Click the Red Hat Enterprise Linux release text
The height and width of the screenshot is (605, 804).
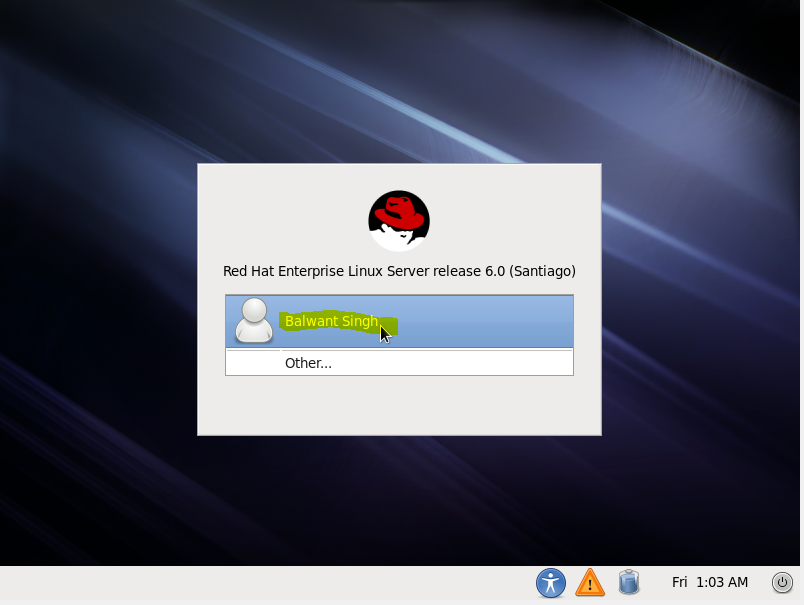pos(399,271)
